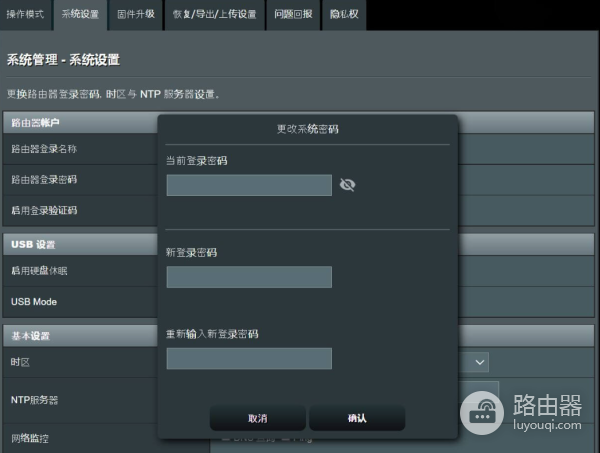Click the 路由器登录密码 row label
This screenshot has height=453, width=600.
tap(44, 180)
